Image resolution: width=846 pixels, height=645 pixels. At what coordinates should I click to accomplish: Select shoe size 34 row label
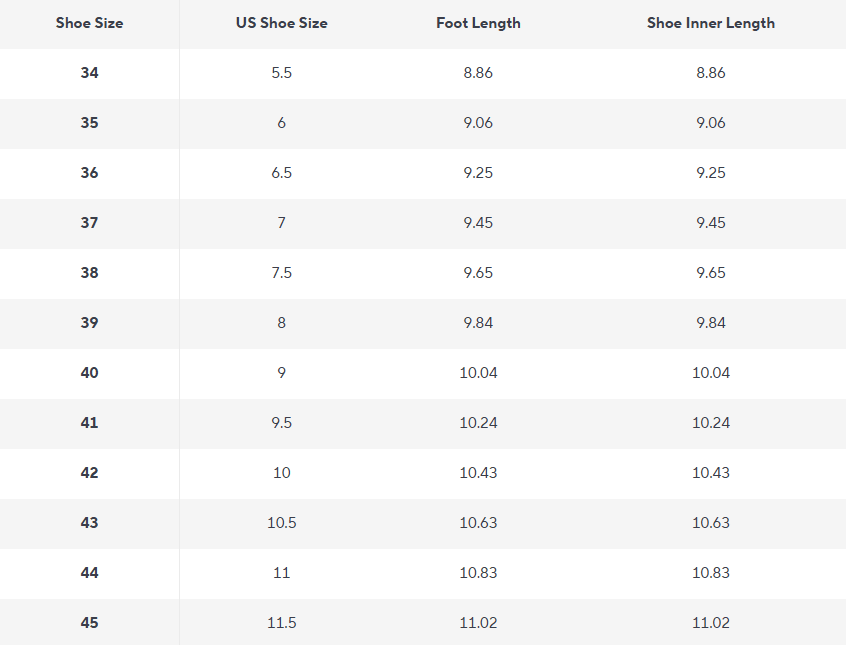pos(90,73)
